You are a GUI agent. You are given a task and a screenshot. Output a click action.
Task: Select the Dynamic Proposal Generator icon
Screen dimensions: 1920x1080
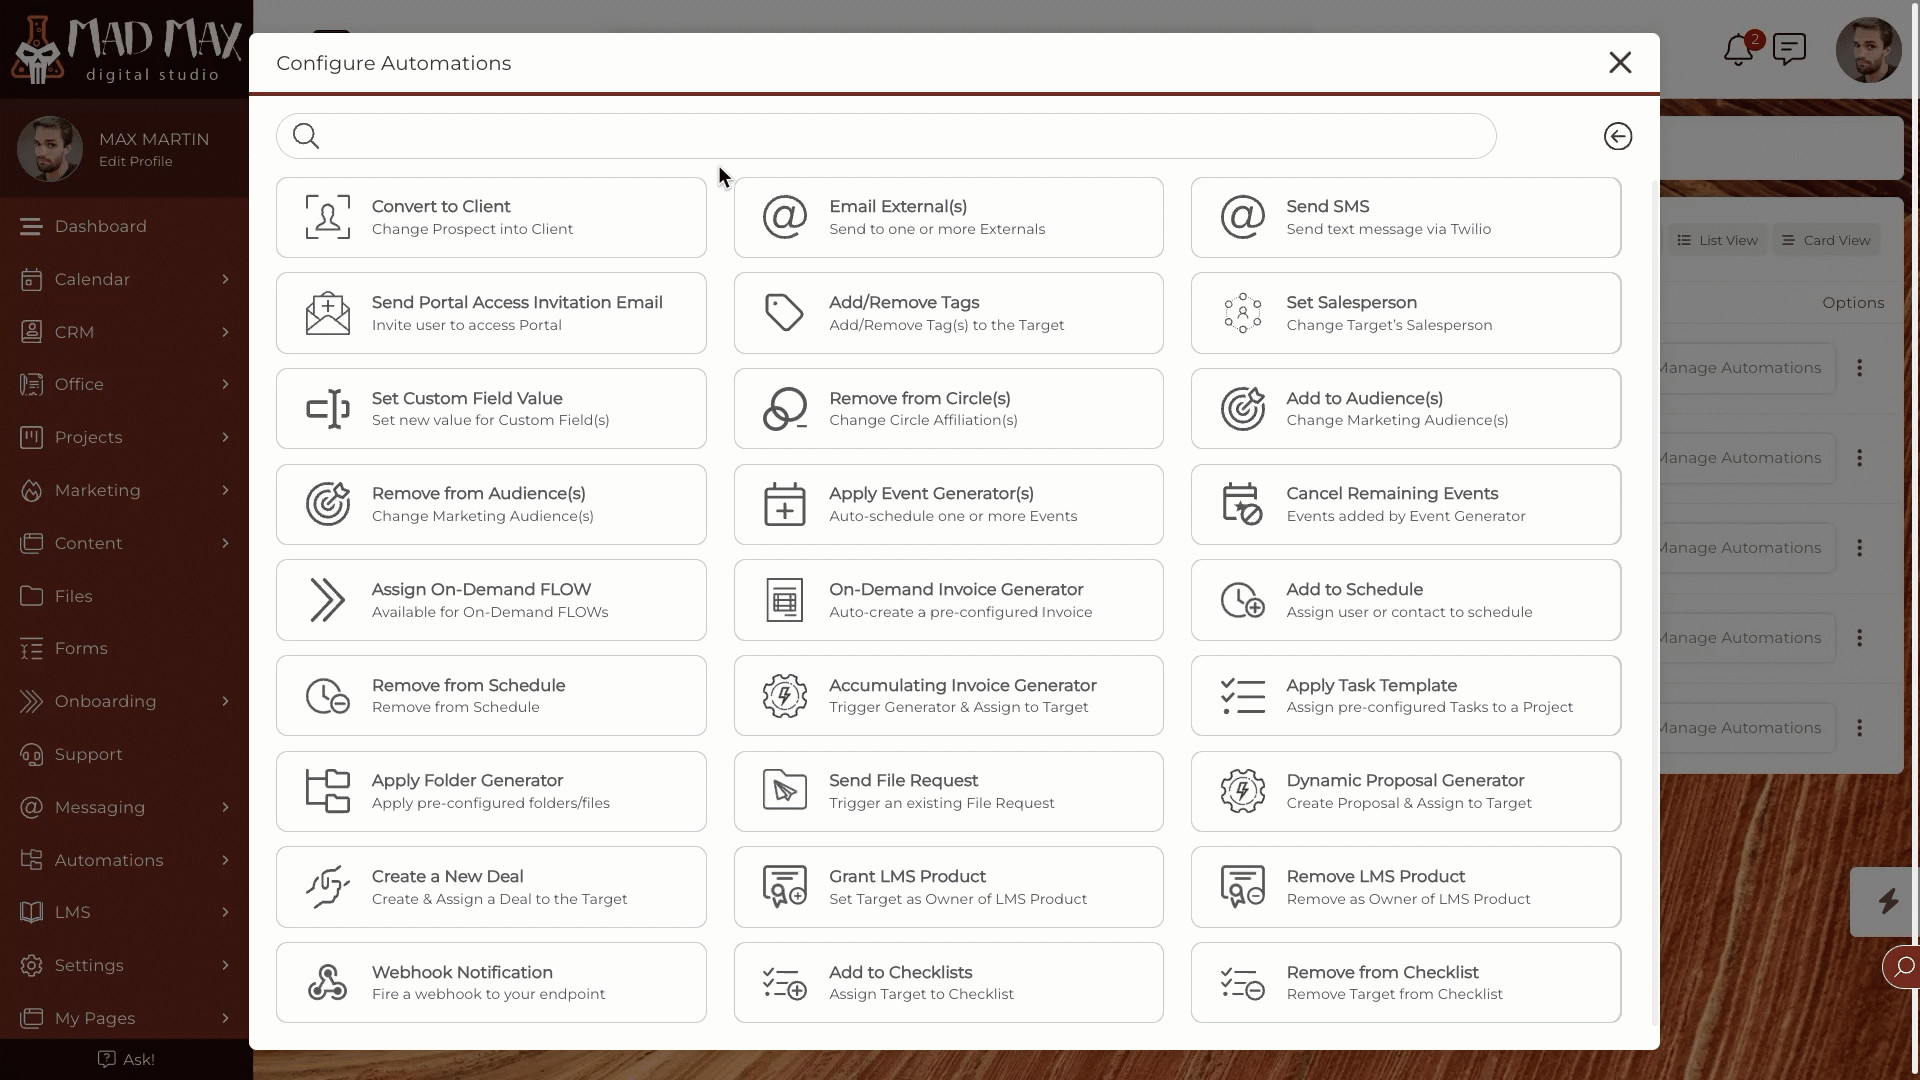point(1242,790)
